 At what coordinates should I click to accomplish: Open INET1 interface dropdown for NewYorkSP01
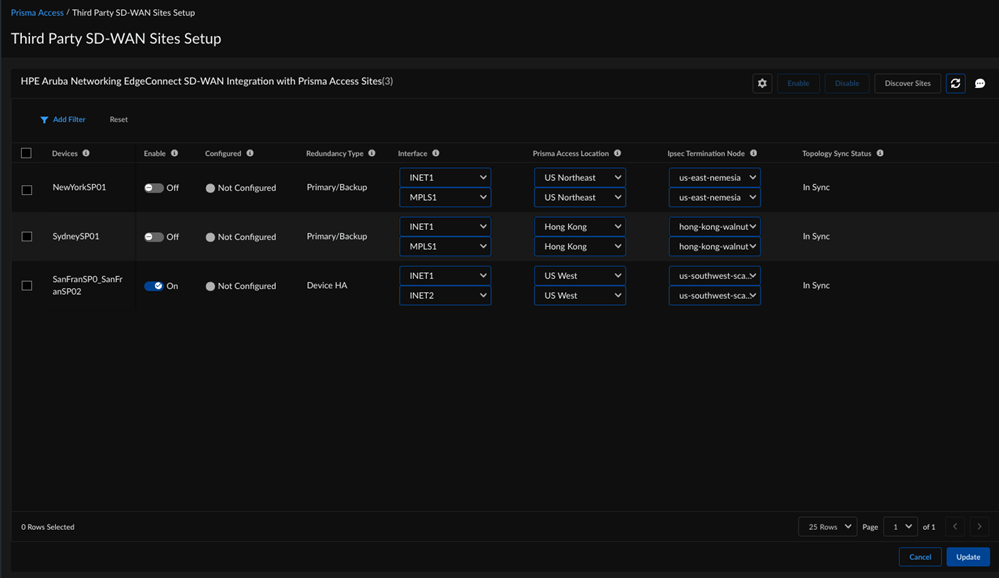coord(444,178)
